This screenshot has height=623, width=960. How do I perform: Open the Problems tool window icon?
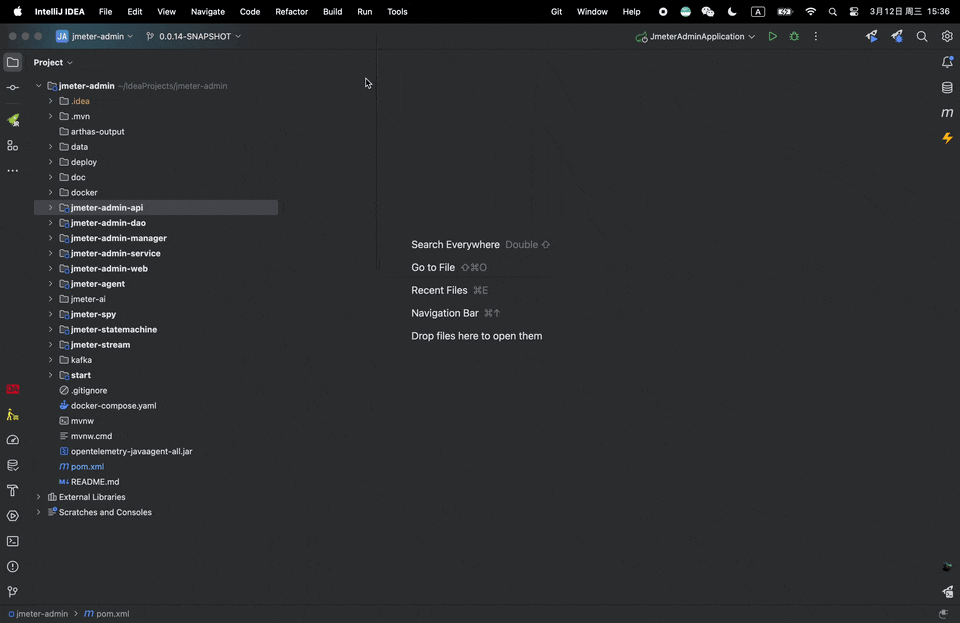(12, 567)
